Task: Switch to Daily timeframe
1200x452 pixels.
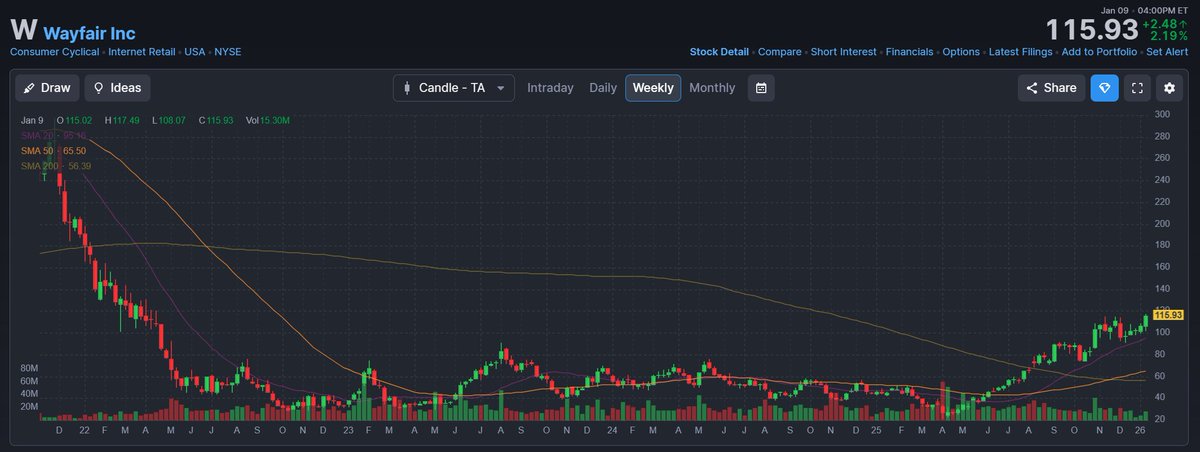Action: click(603, 88)
